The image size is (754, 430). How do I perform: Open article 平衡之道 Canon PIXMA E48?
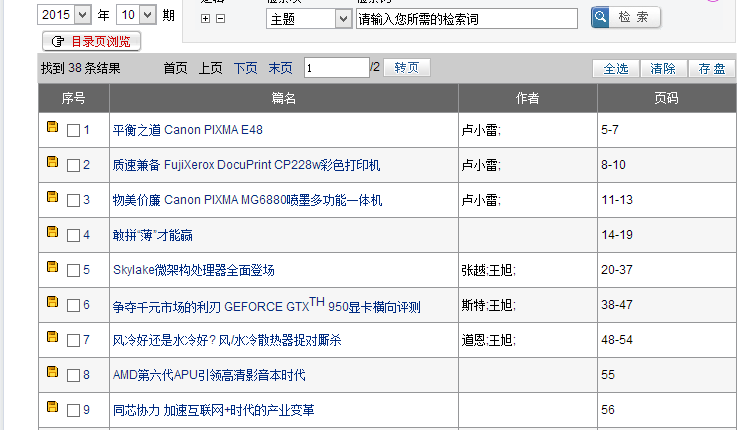188,130
